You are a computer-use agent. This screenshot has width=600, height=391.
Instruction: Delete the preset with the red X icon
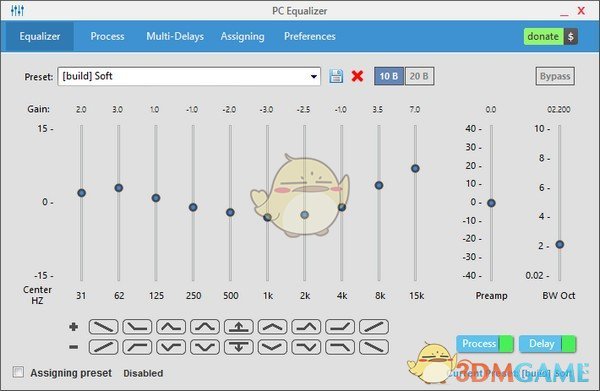pos(357,76)
